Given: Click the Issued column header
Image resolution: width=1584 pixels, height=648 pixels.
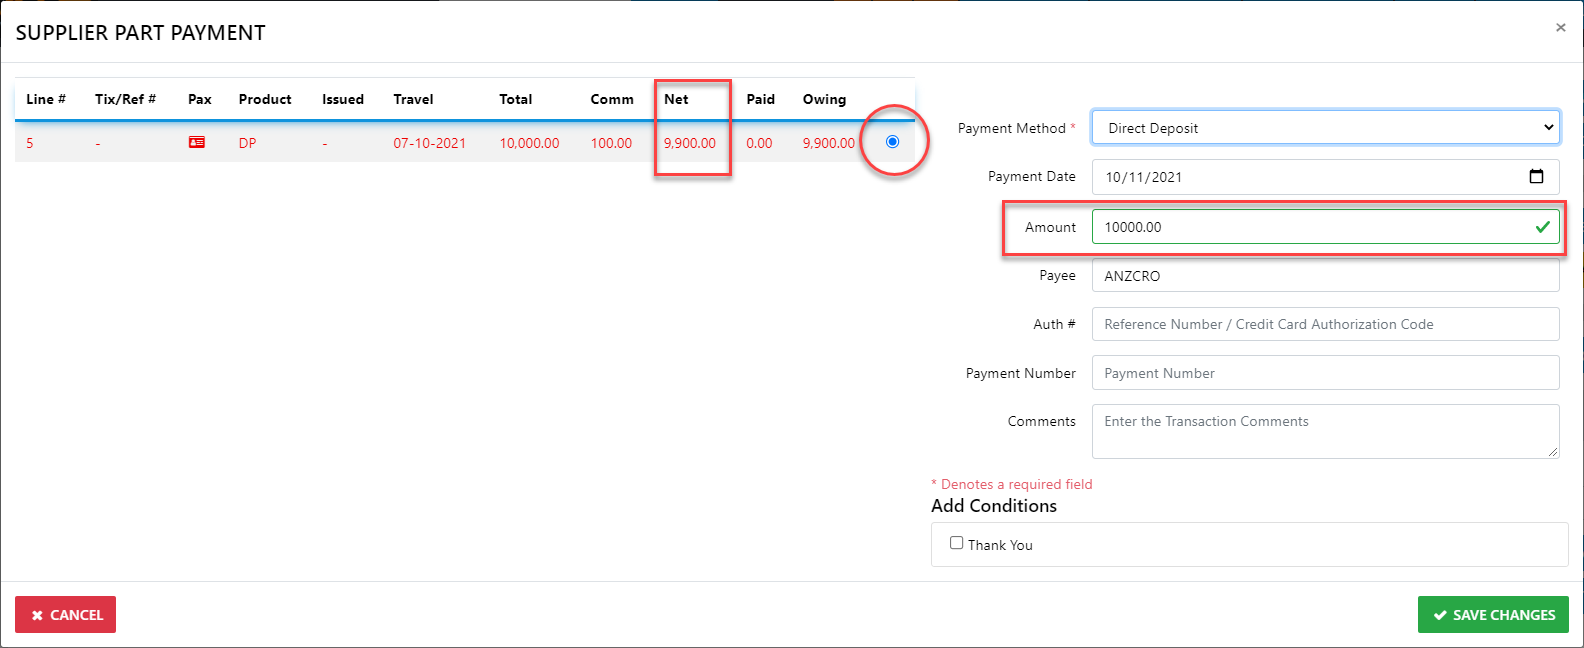Looking at the screenshot, I should pyautogui.click(x=343, y=99).
